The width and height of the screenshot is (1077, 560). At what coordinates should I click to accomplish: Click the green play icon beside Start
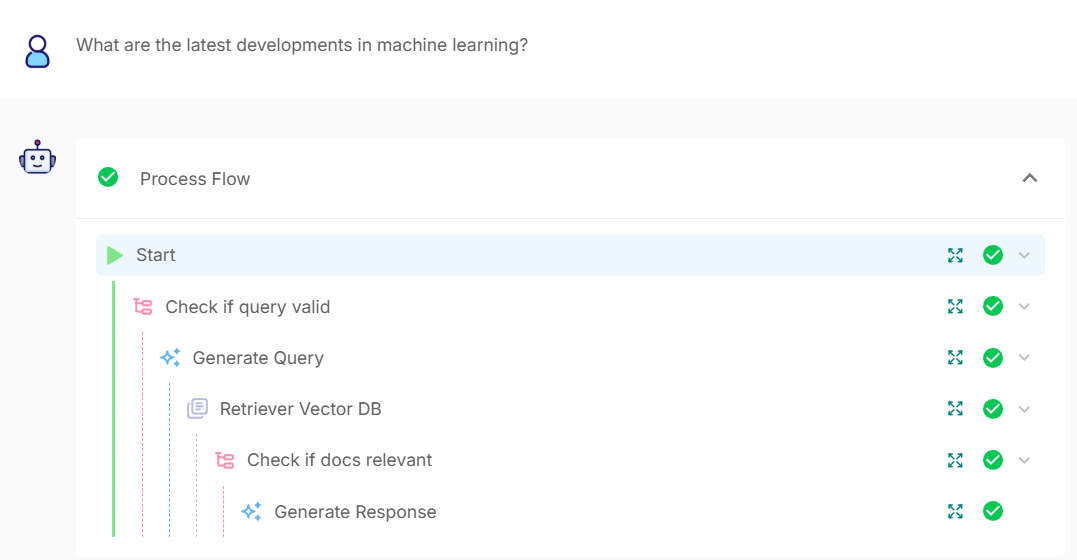[x=115, y=255]
